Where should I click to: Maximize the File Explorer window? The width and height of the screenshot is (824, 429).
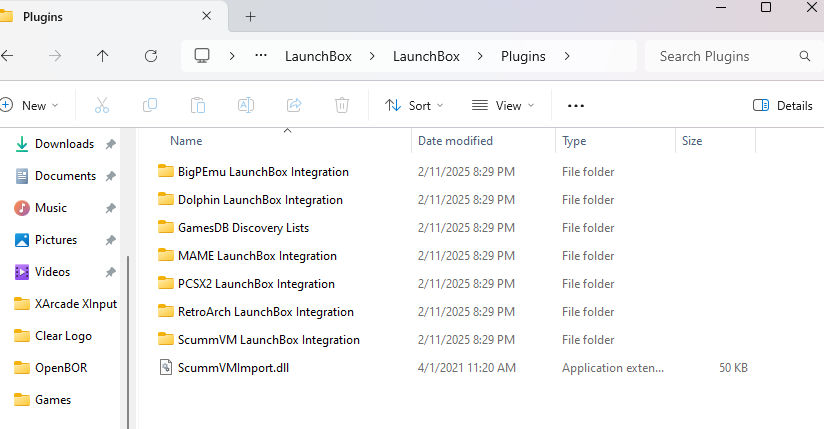tap(766, 7)
